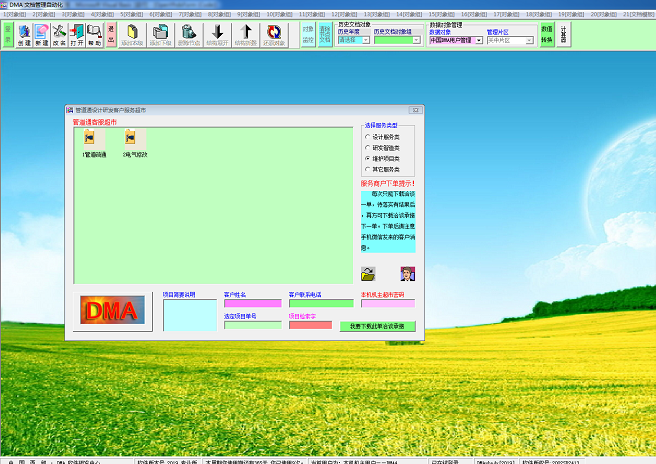Image resolution: width=656 pixels, height=464 pixels.
Task: Click the 对象 监控 cyan toolbar button
Action: coord(308,34)
